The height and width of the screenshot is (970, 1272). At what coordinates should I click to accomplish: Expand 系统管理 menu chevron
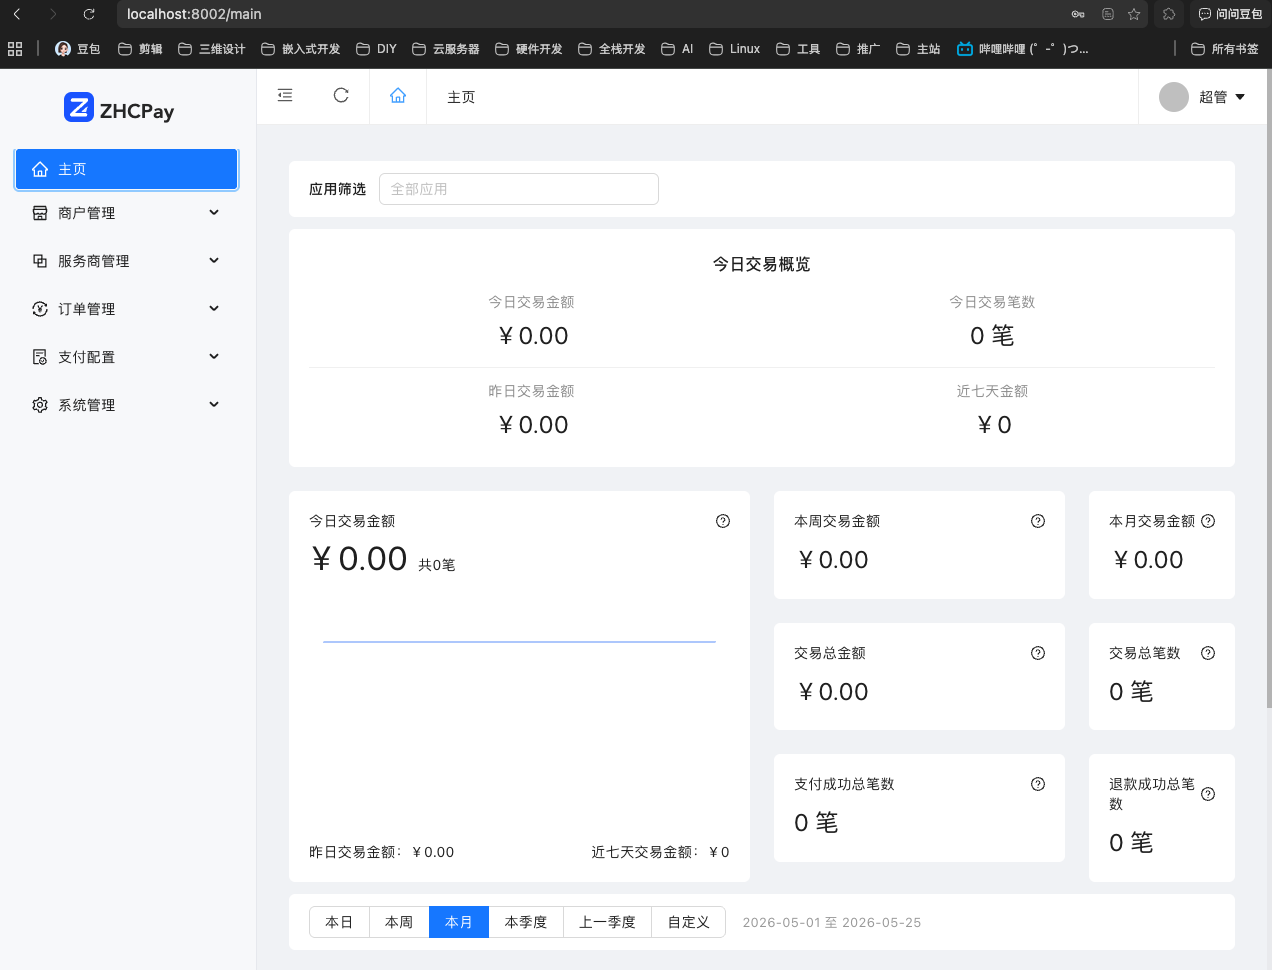pyautogui.click(x=214, y=404)
